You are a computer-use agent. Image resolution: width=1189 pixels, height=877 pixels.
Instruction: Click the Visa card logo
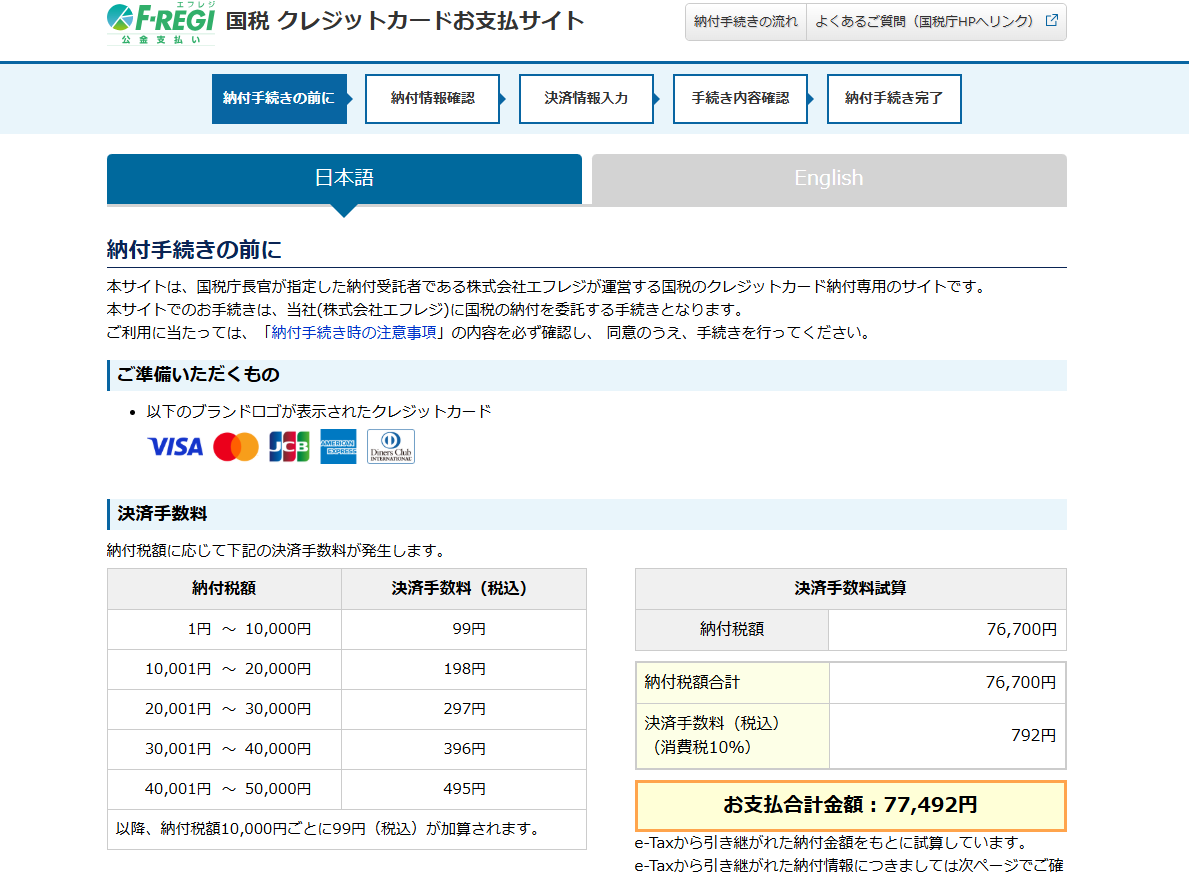click(x=175, y=447)
